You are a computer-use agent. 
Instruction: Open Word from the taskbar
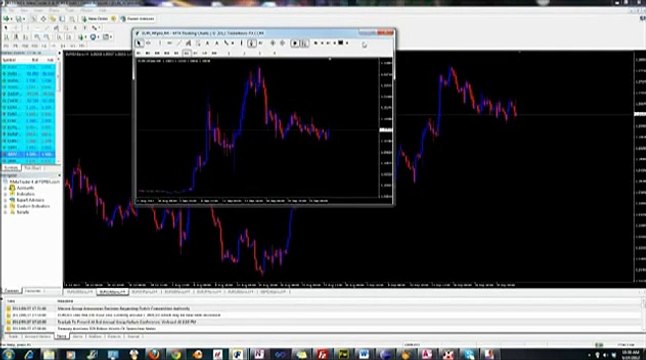pyautogui.click(x=364, y=354)
